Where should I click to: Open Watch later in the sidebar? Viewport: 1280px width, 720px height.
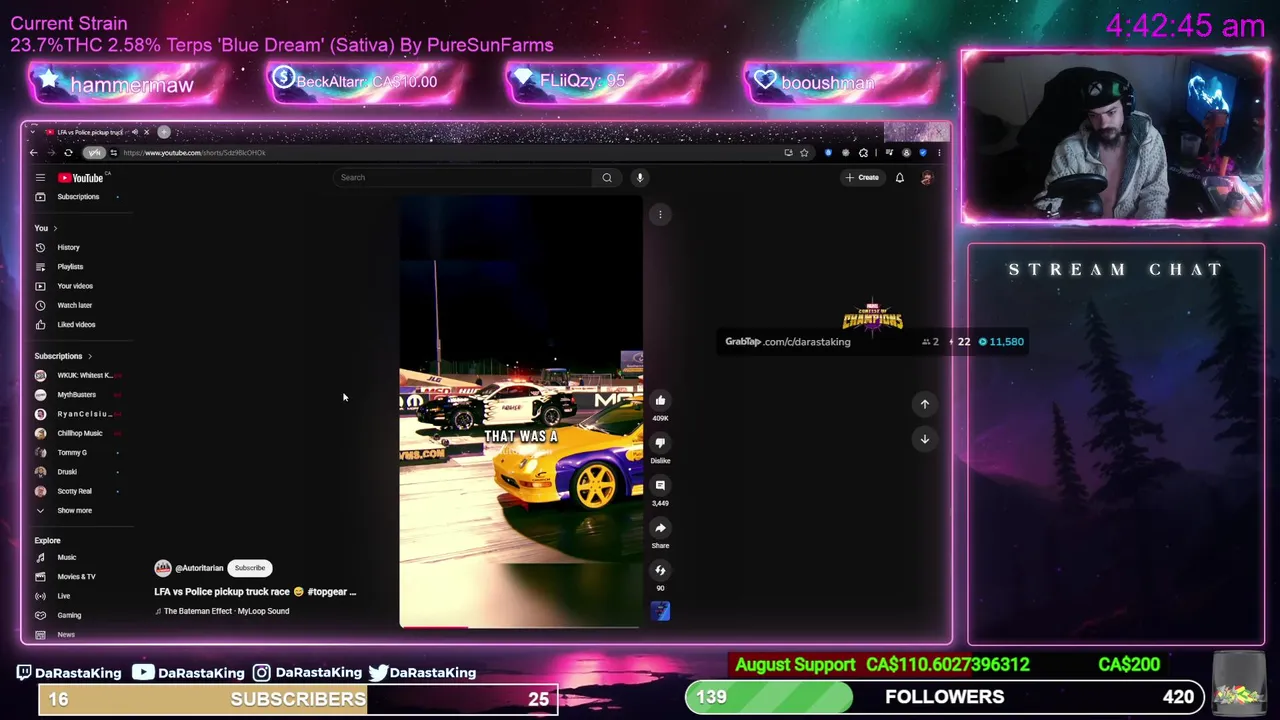74,305
